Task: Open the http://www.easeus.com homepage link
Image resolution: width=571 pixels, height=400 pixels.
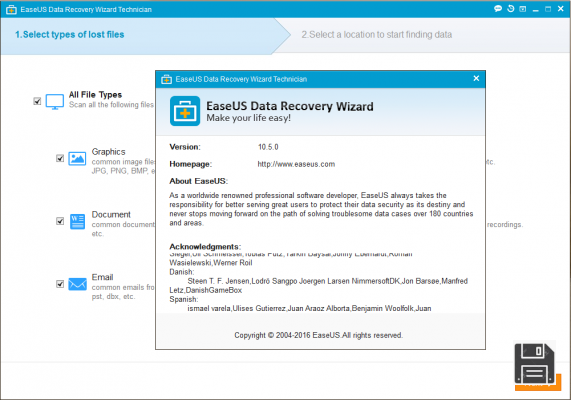Action: point(296,164)
